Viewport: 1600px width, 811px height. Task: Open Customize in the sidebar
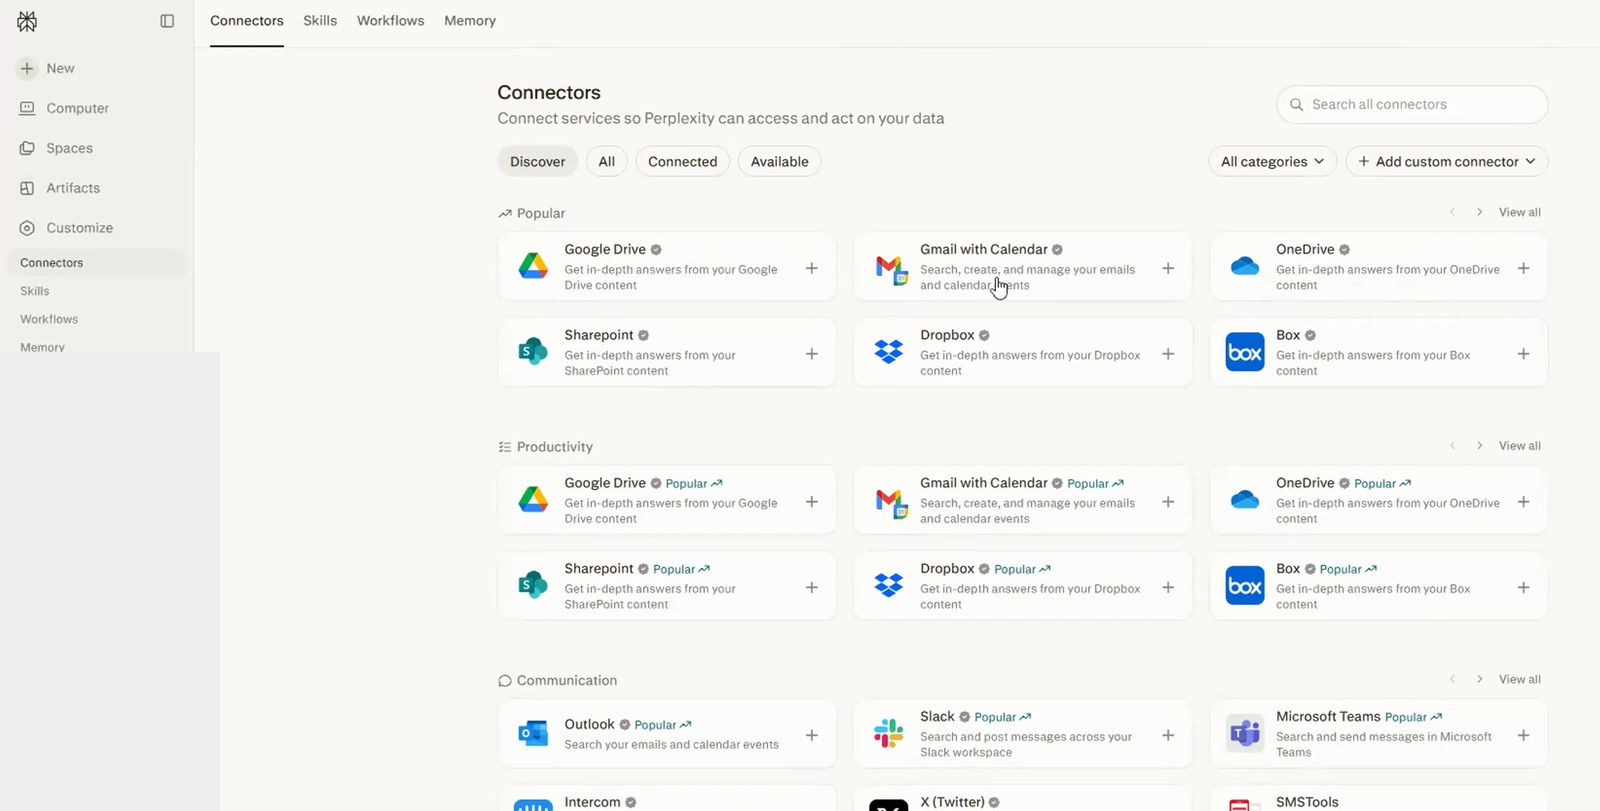66,228
